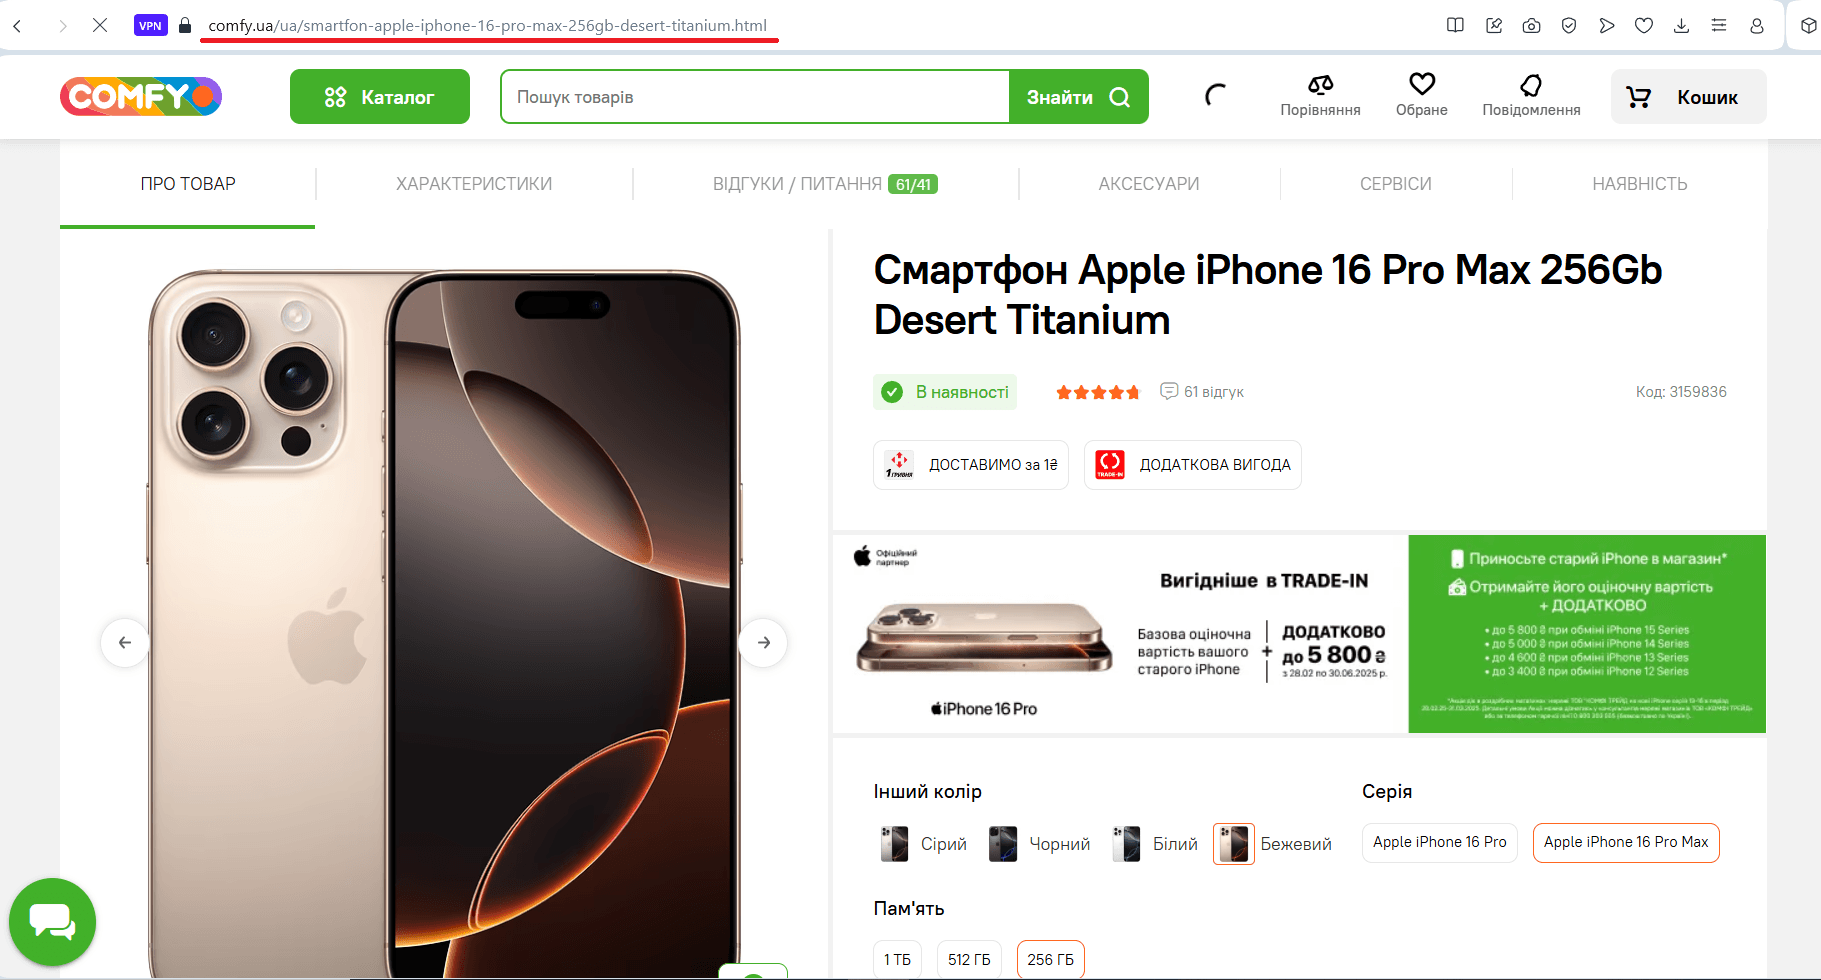Image resolution: width=1821 pixels, height=980 pixels.
Task: Open the Каталог catalog menu
Action: point(380,97)
